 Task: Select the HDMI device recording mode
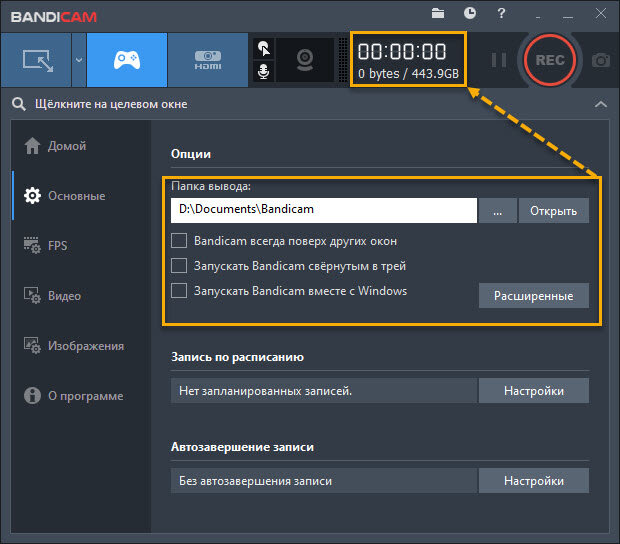tap(208, 60)
